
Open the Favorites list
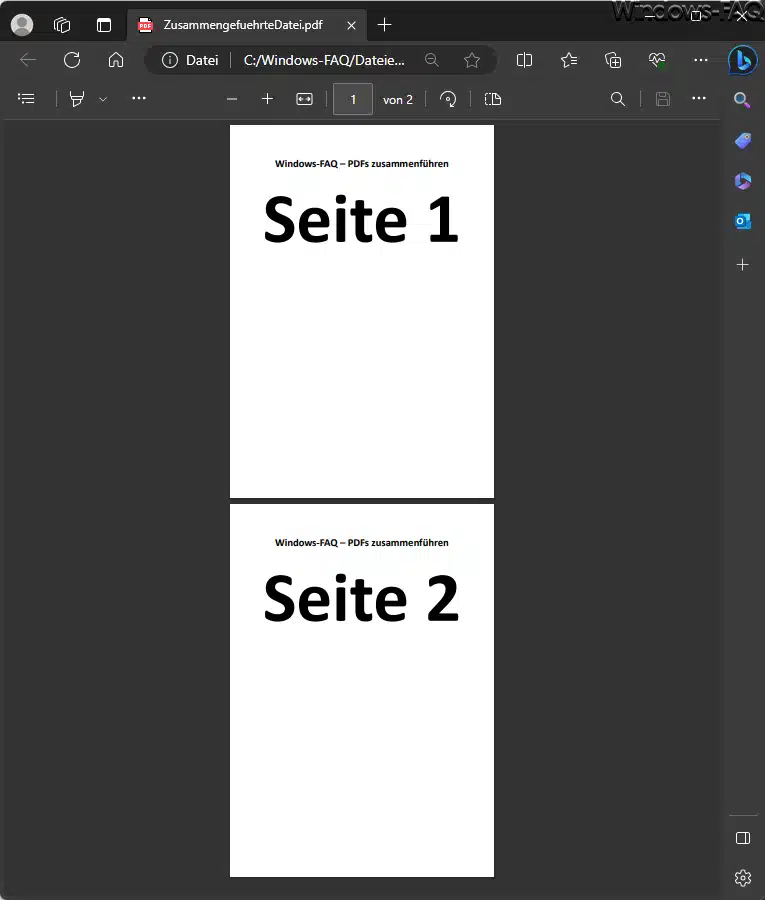(569, 60)
